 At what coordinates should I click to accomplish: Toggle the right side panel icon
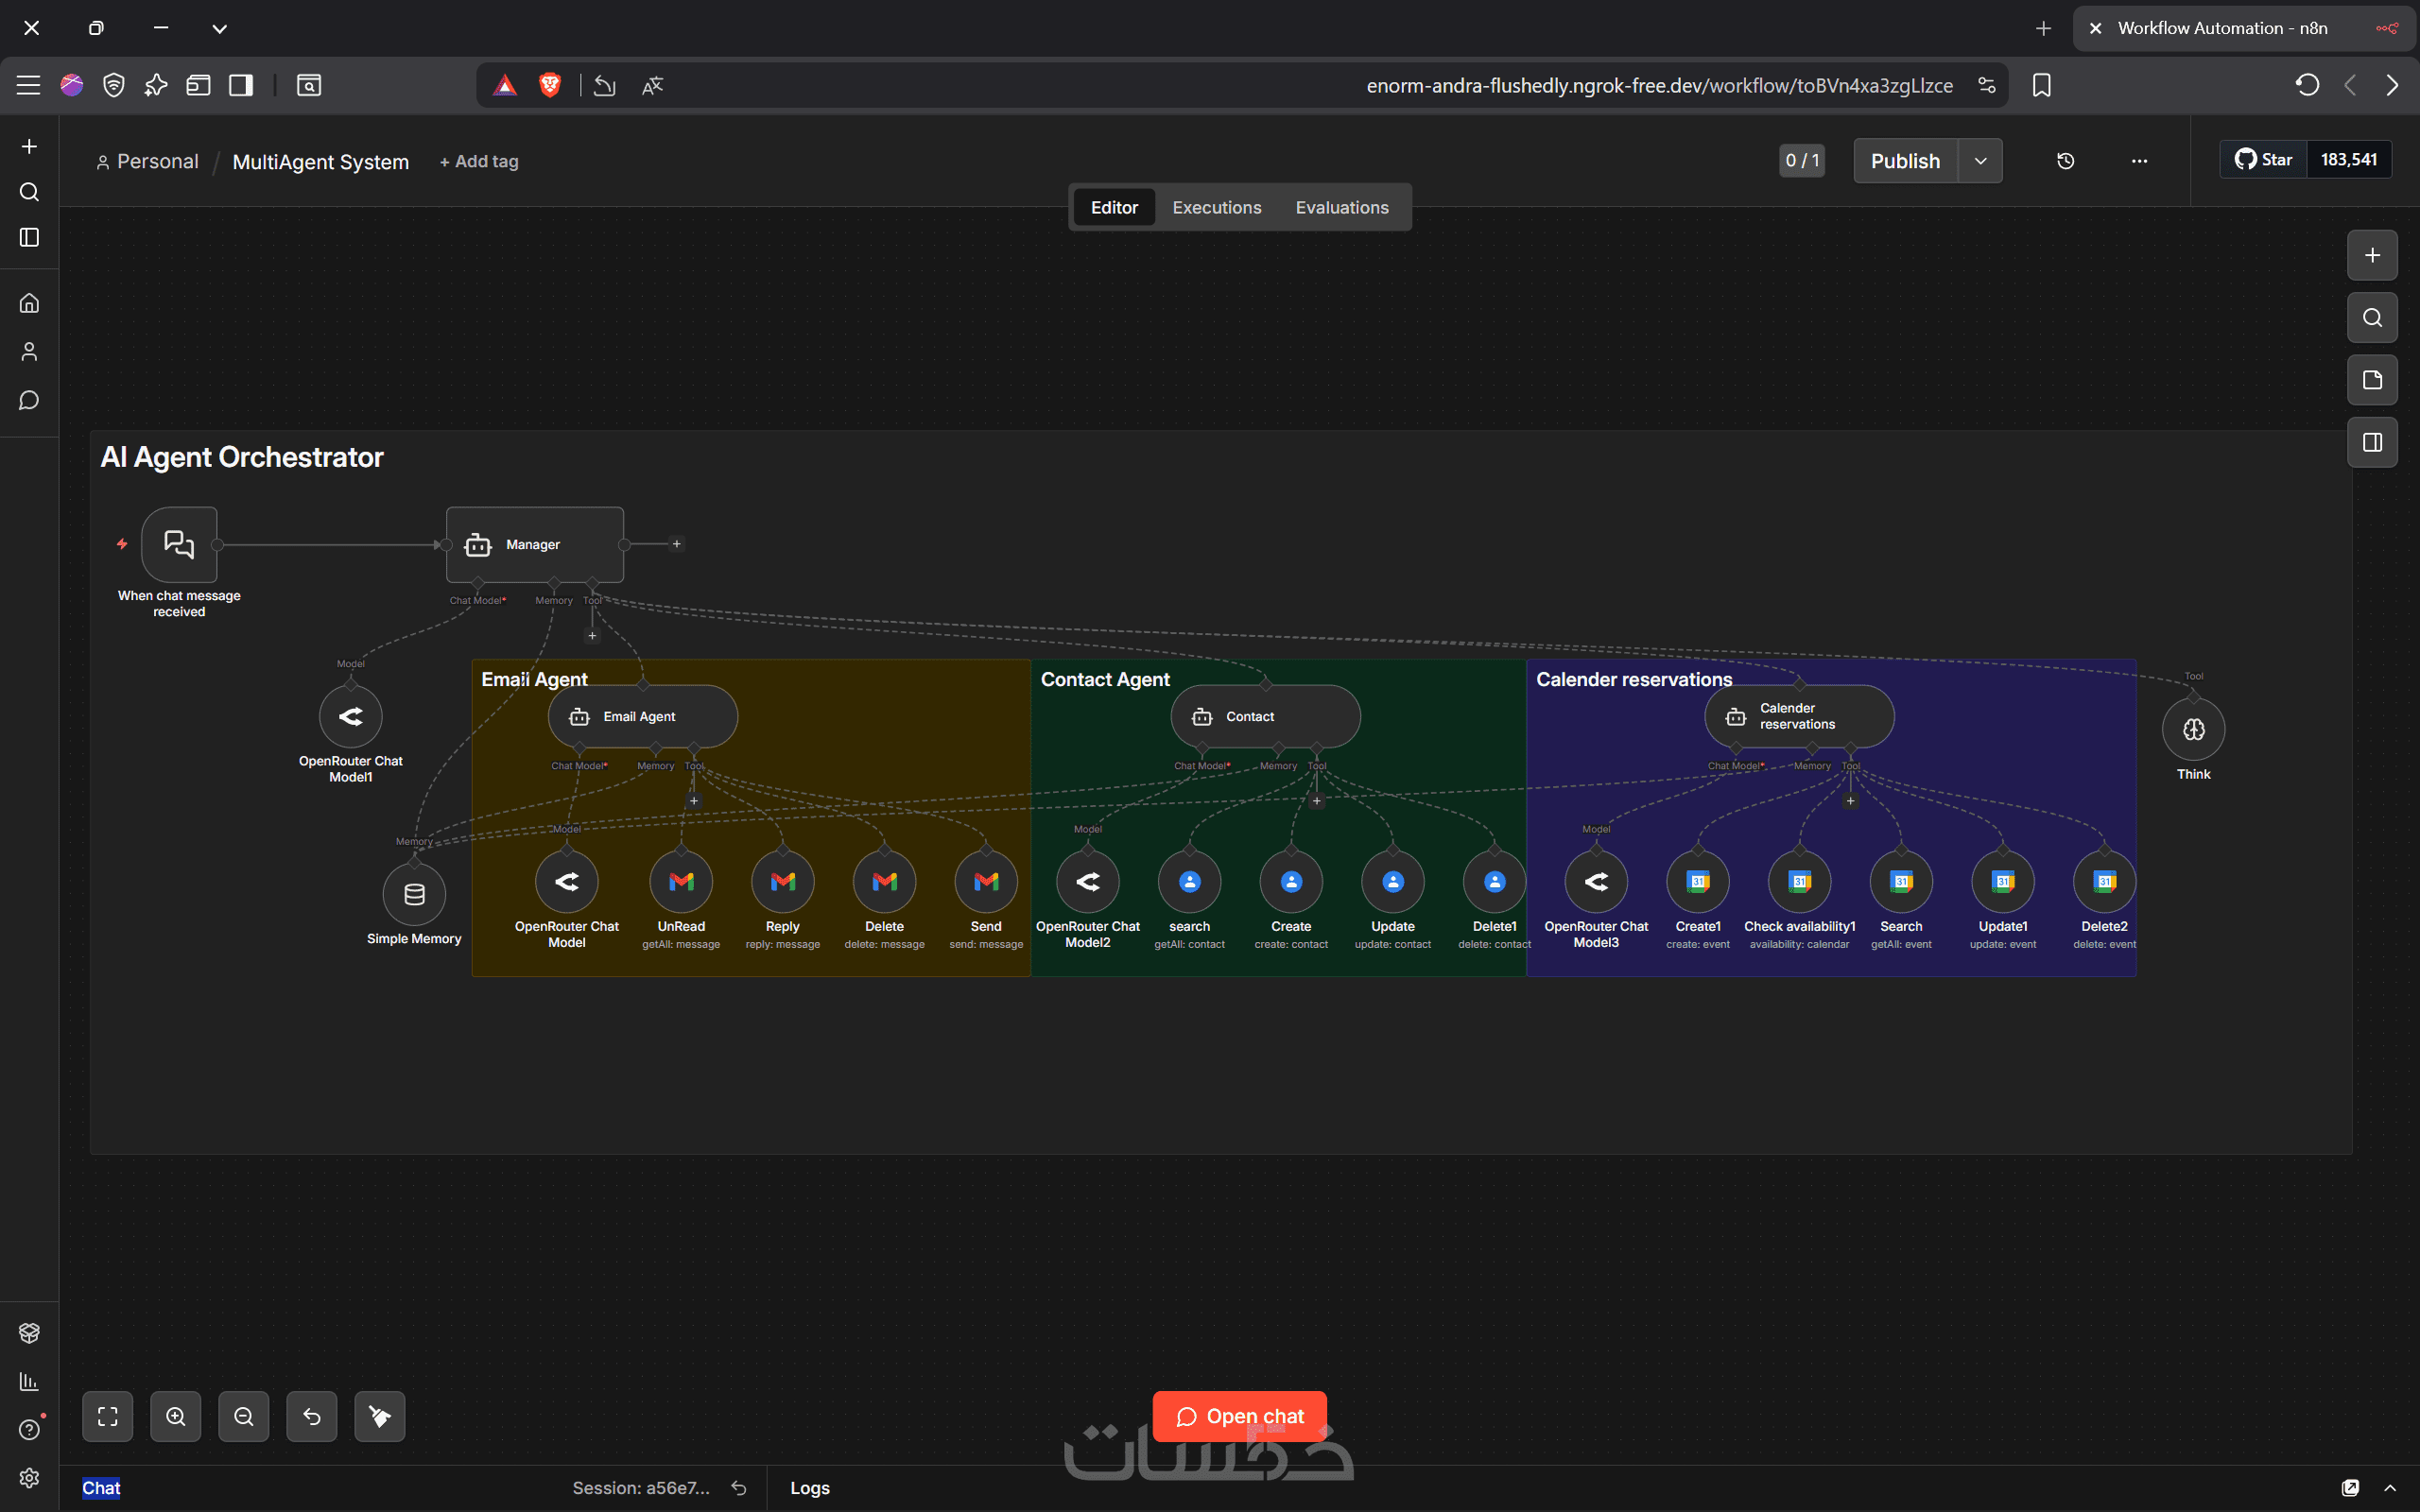point(2372,442)
